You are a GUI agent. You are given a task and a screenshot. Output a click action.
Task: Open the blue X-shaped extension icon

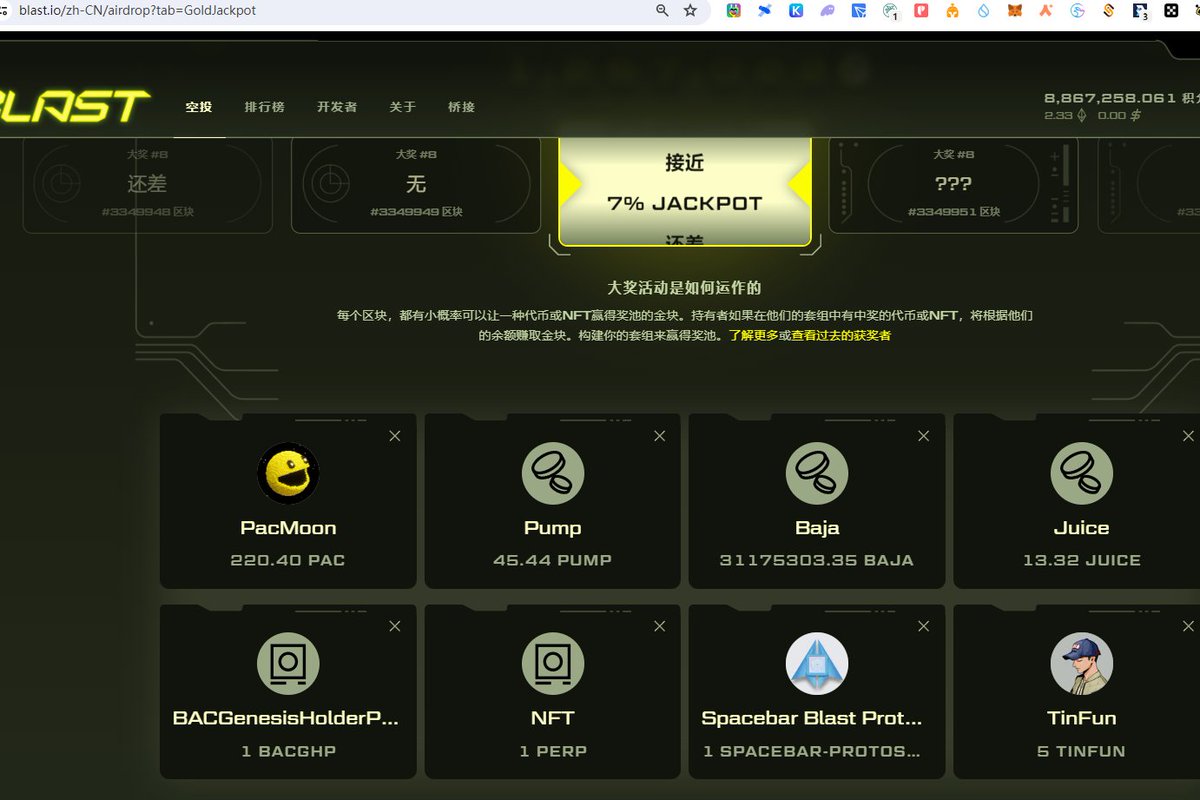[x=765, y=11]
